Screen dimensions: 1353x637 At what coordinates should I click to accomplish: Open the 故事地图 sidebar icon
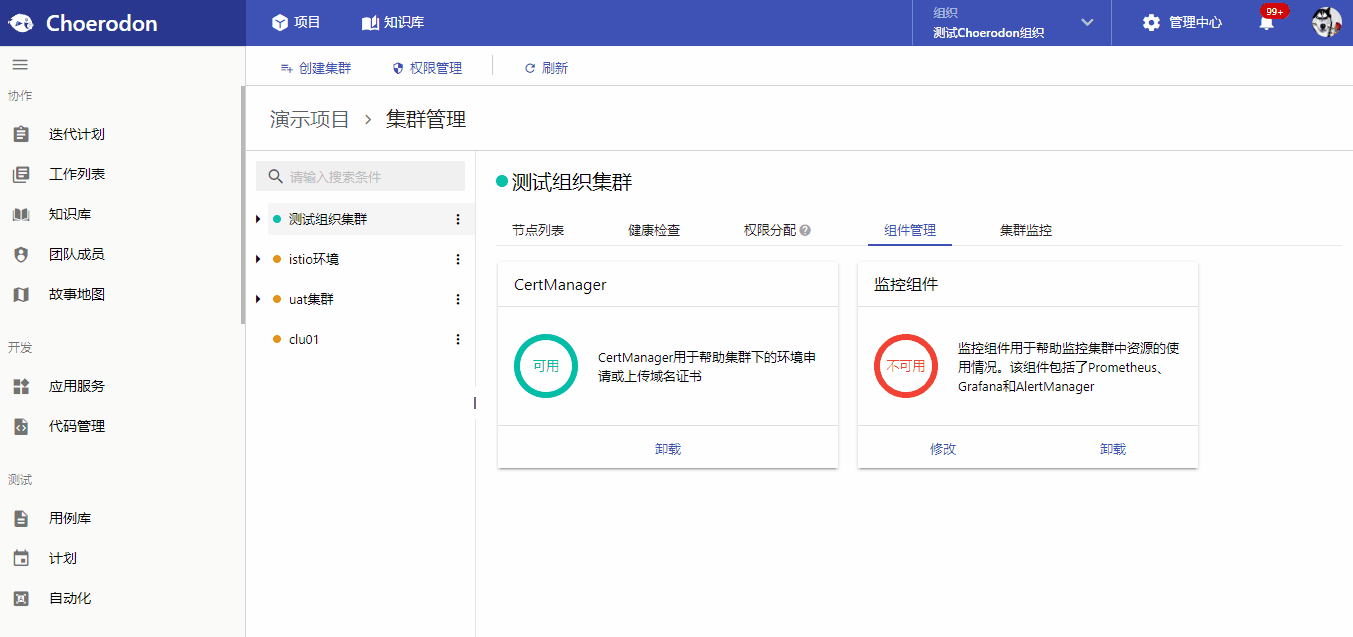point(22,293)
